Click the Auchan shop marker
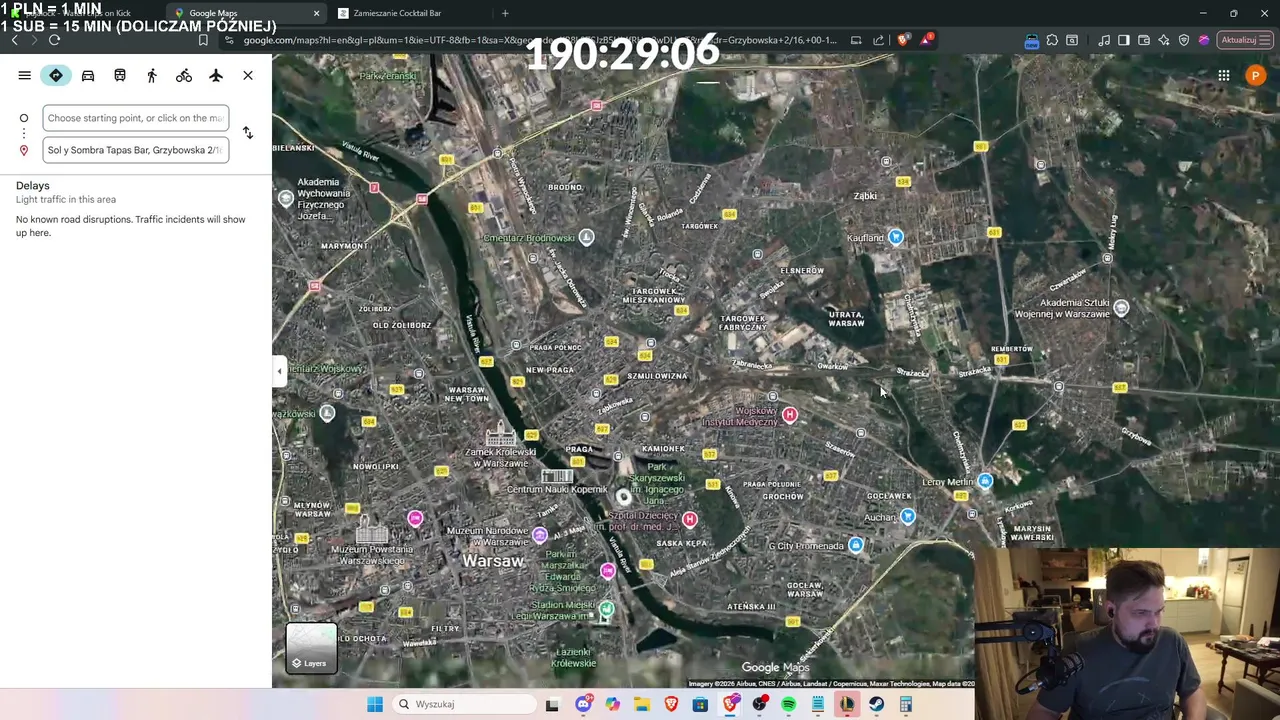 click(x=907, y=517)
